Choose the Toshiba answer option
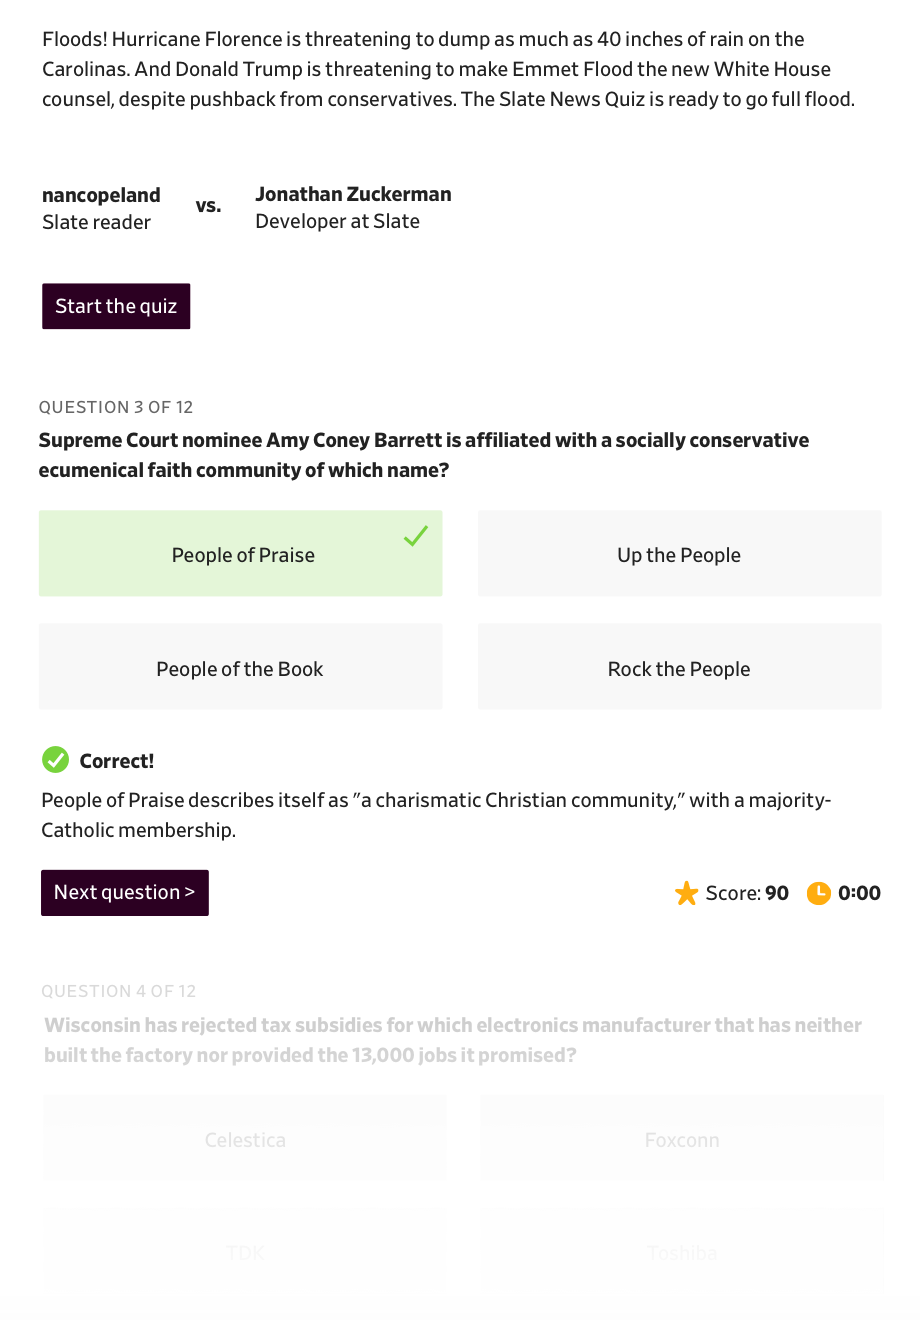 point(682,1251)
